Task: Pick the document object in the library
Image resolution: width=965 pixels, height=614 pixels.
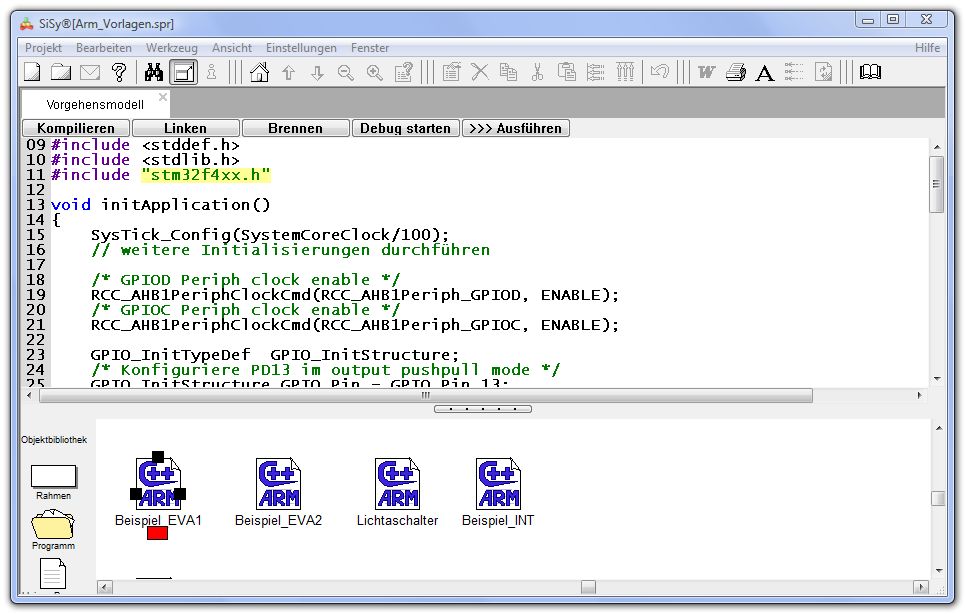Action: [x=53, y=573]
